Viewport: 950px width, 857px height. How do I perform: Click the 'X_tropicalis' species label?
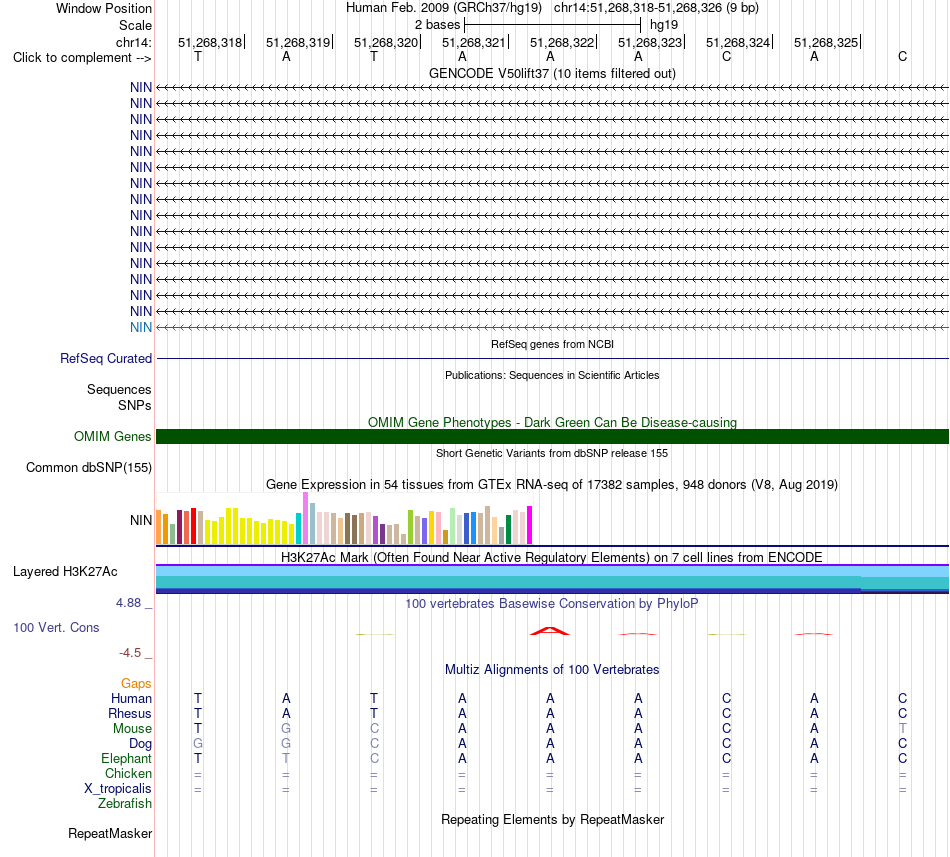coord(118,789)
